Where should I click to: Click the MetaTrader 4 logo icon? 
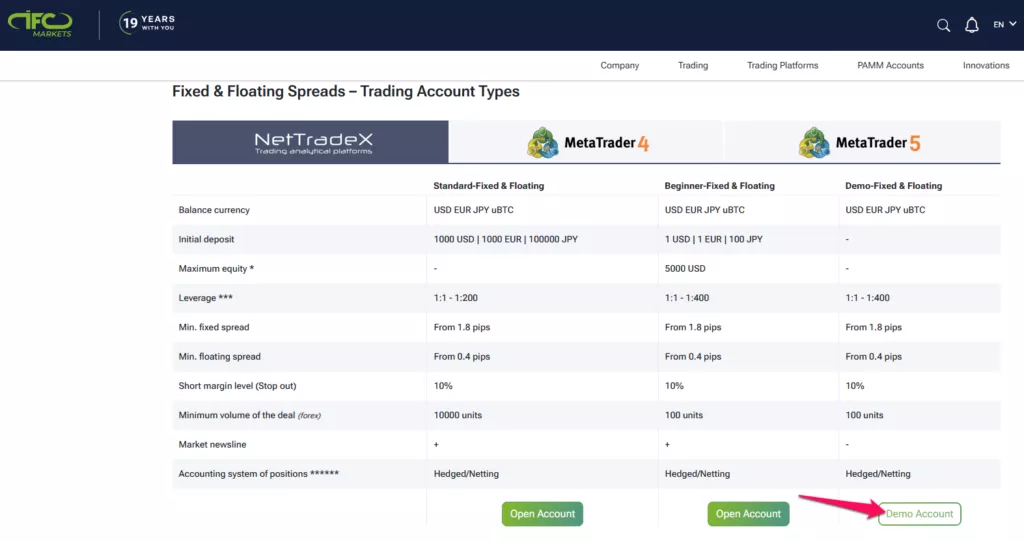543,142
